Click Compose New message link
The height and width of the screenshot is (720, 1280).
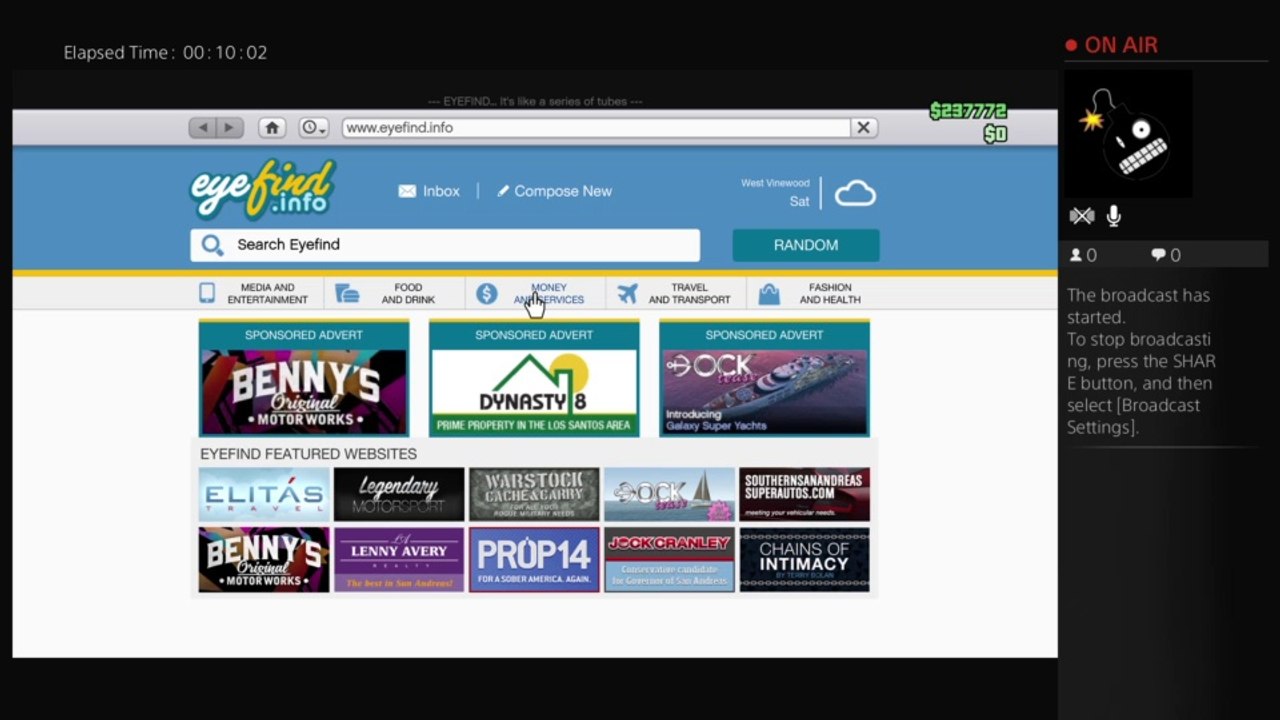(x=554, y=191)
